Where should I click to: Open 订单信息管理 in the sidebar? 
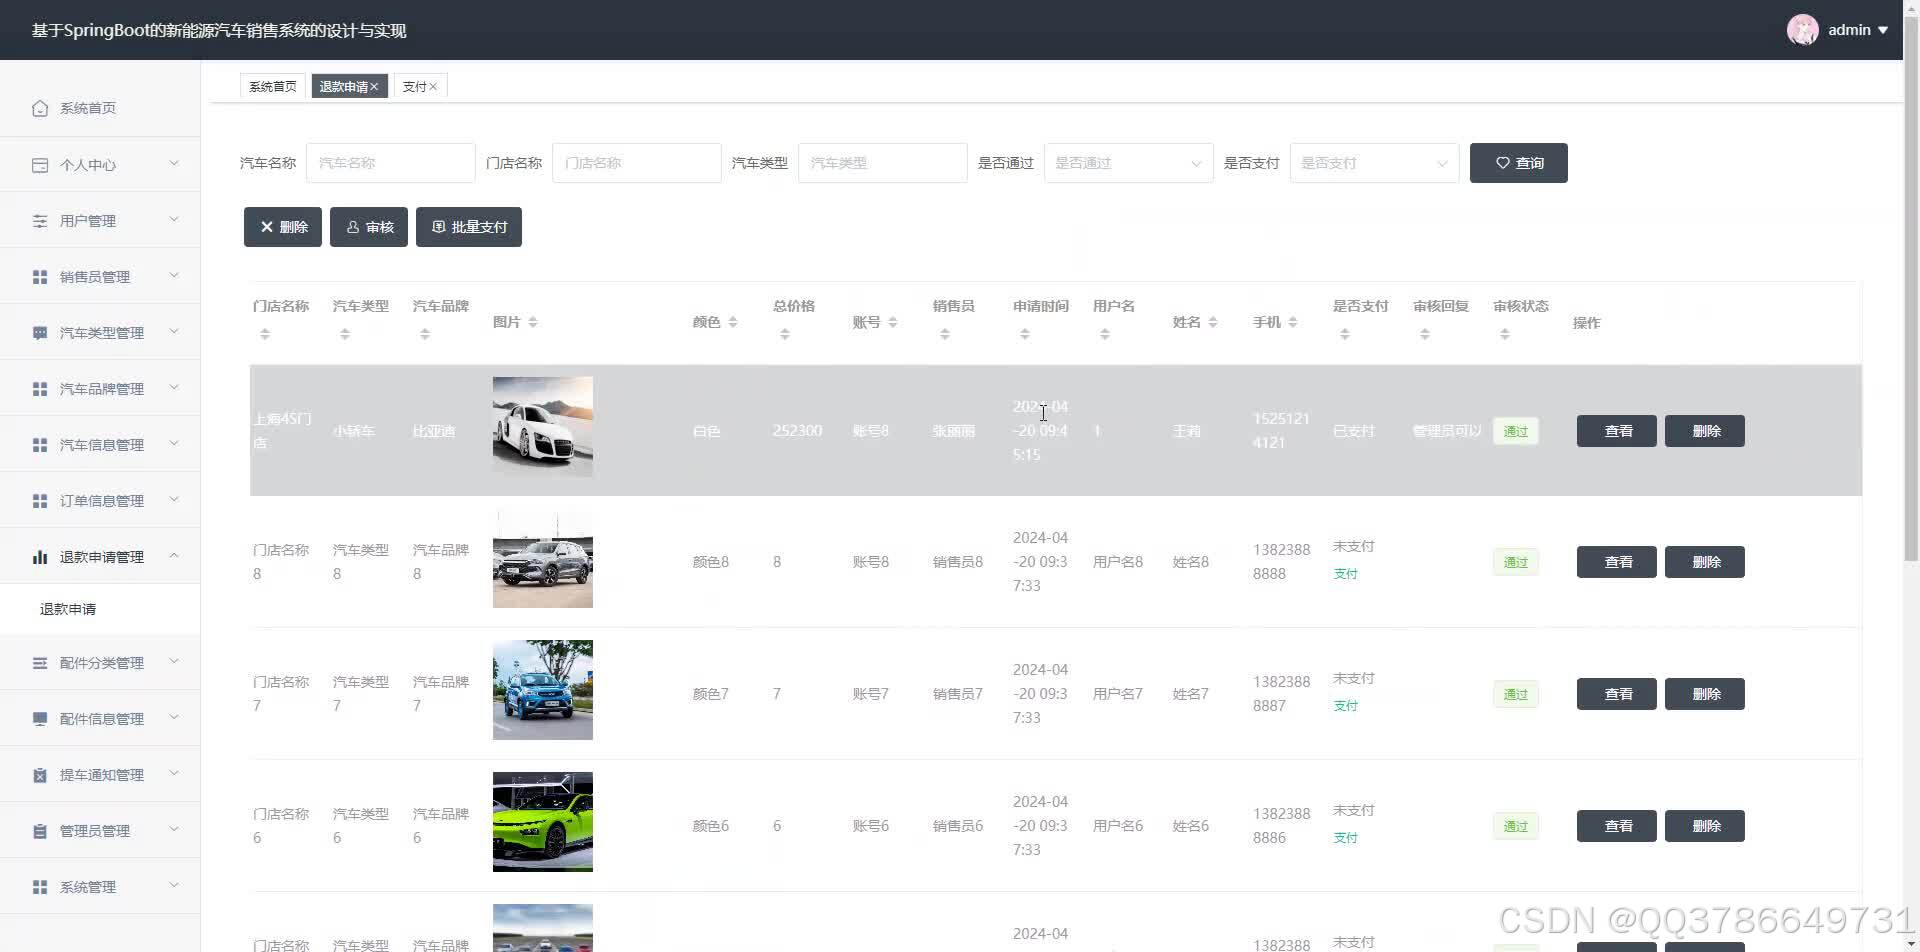click(x=100, y=501)
